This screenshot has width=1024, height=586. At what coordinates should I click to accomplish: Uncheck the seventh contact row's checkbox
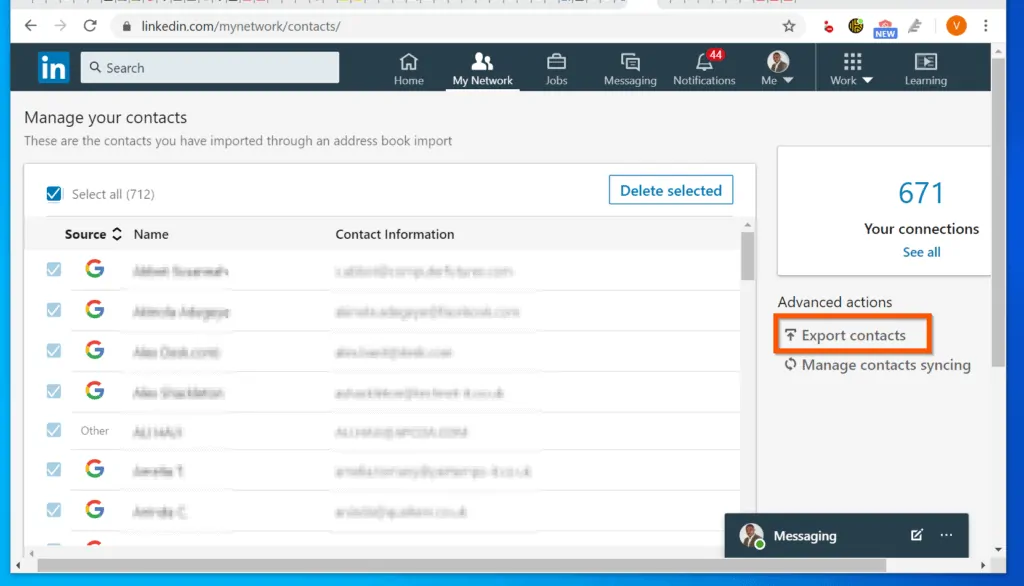[x=54, y=510]
